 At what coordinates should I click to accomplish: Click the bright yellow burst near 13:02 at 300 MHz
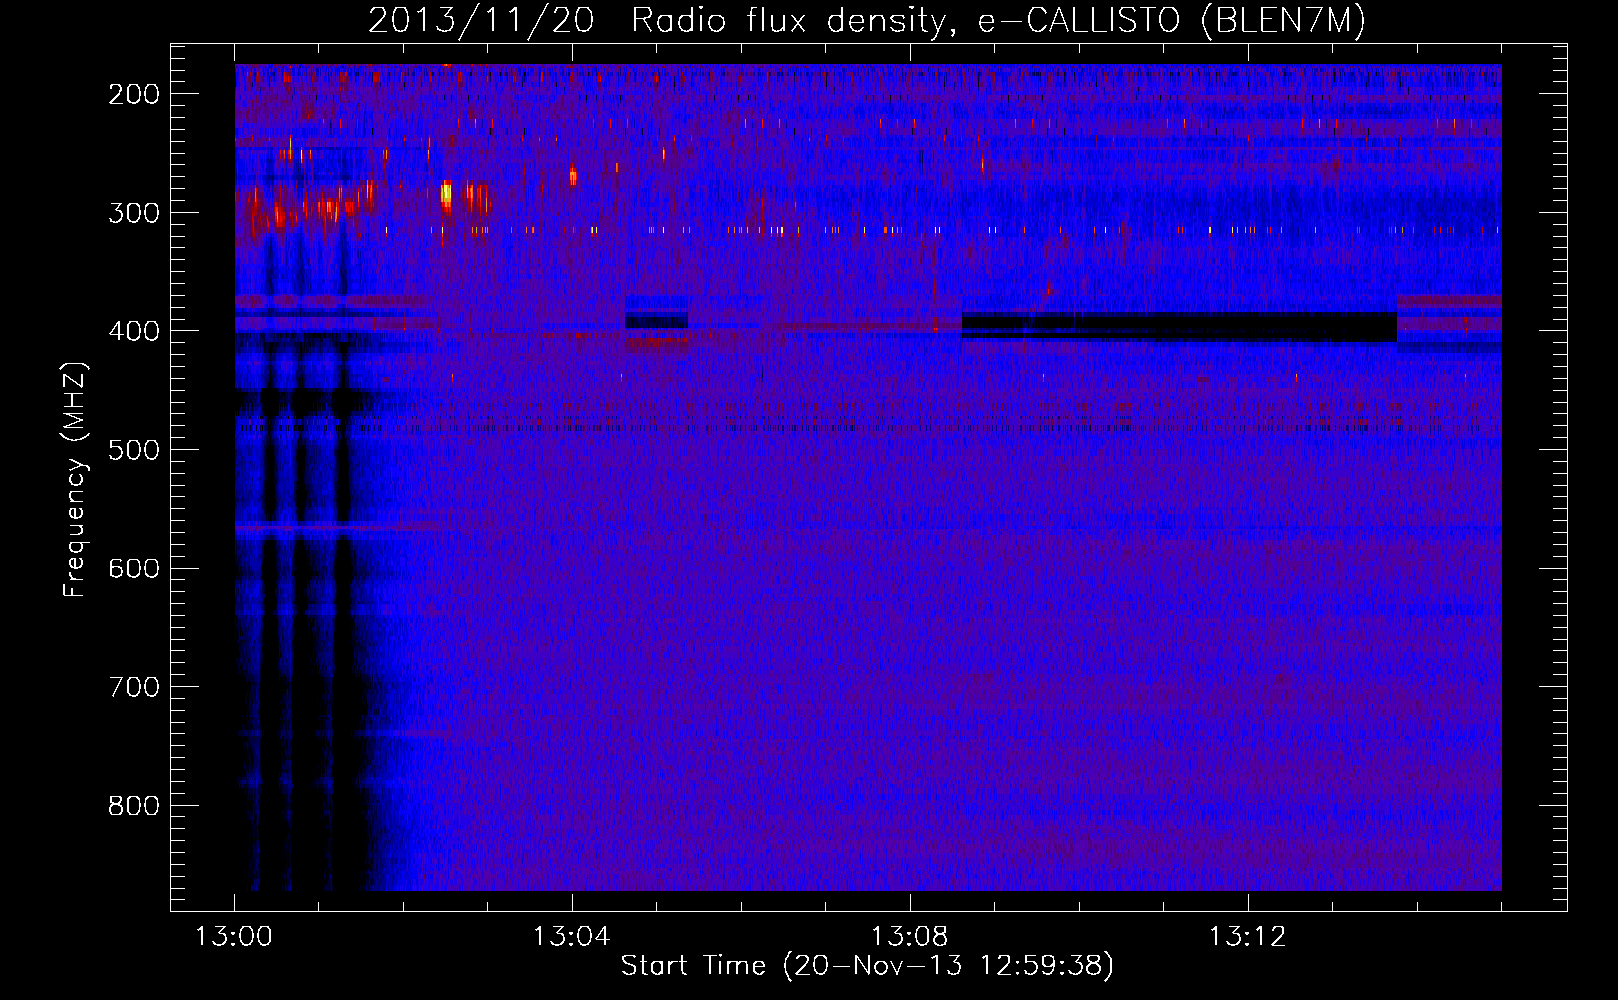point(446,193)
